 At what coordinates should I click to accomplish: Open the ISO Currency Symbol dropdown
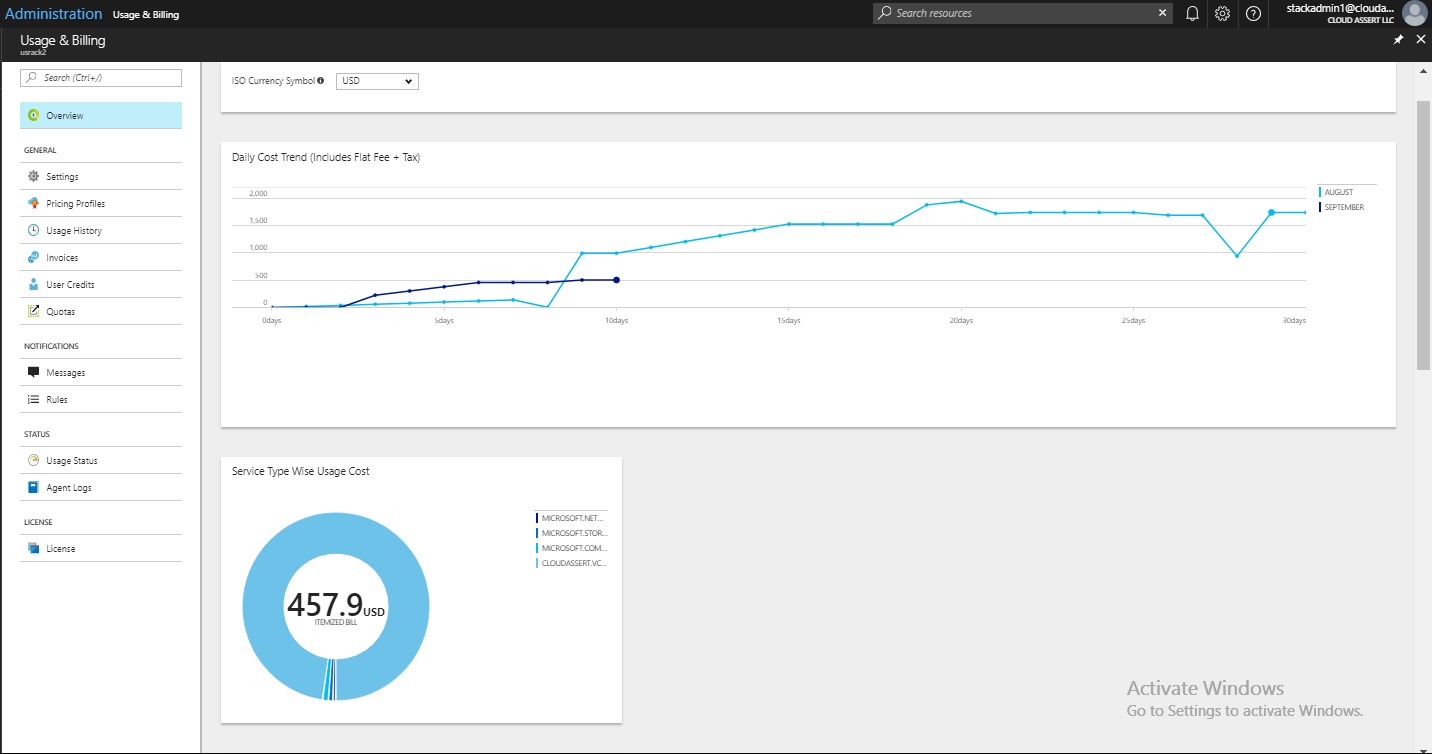click(x=377, y=81)
